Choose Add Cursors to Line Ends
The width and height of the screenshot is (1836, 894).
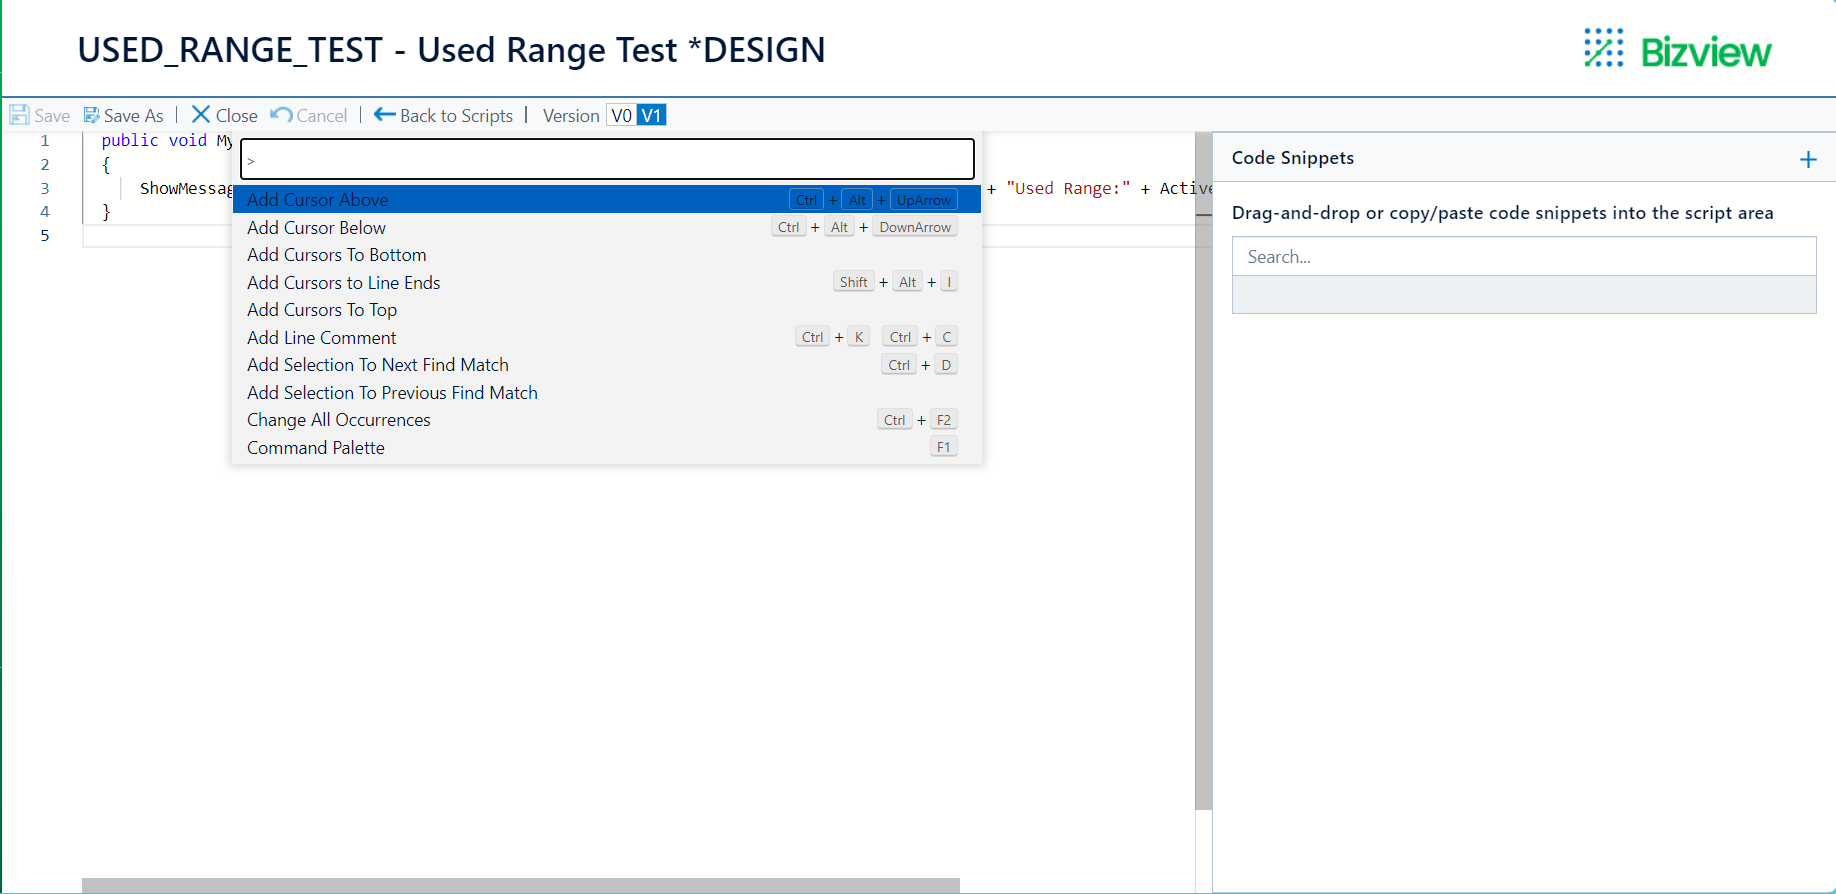(607, 282)
